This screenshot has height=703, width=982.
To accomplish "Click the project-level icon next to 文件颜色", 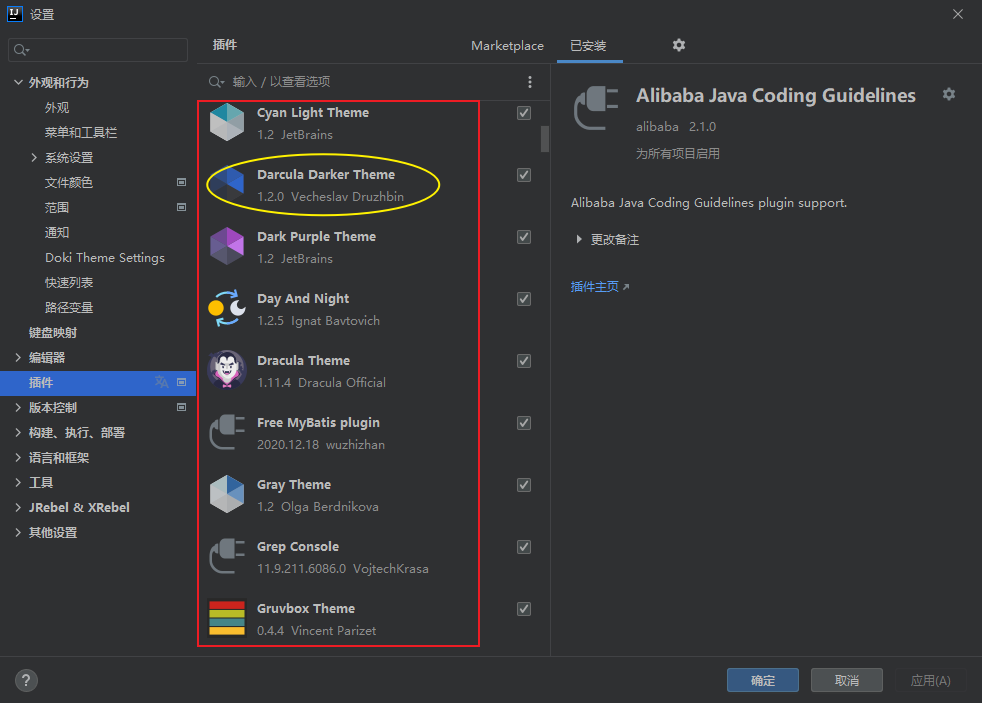I will [182, 182].
